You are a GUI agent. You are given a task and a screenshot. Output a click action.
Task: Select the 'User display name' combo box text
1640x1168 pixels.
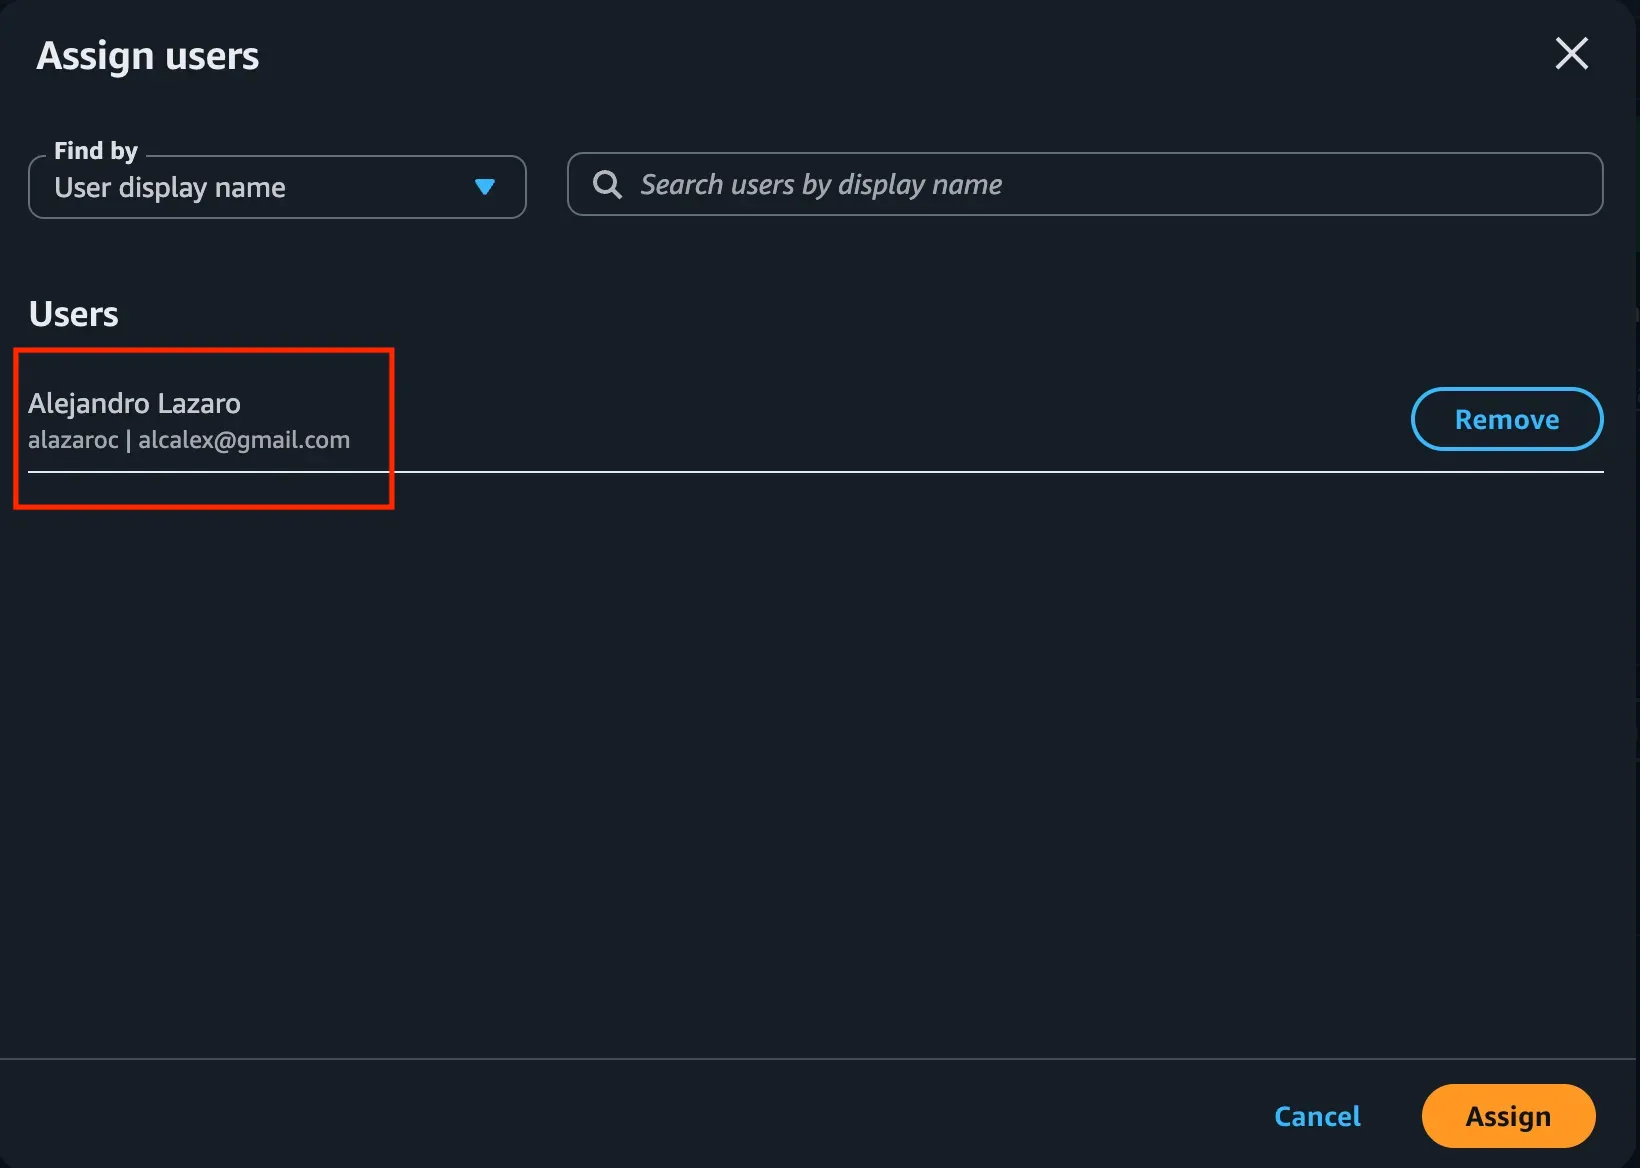coord(170,187)
